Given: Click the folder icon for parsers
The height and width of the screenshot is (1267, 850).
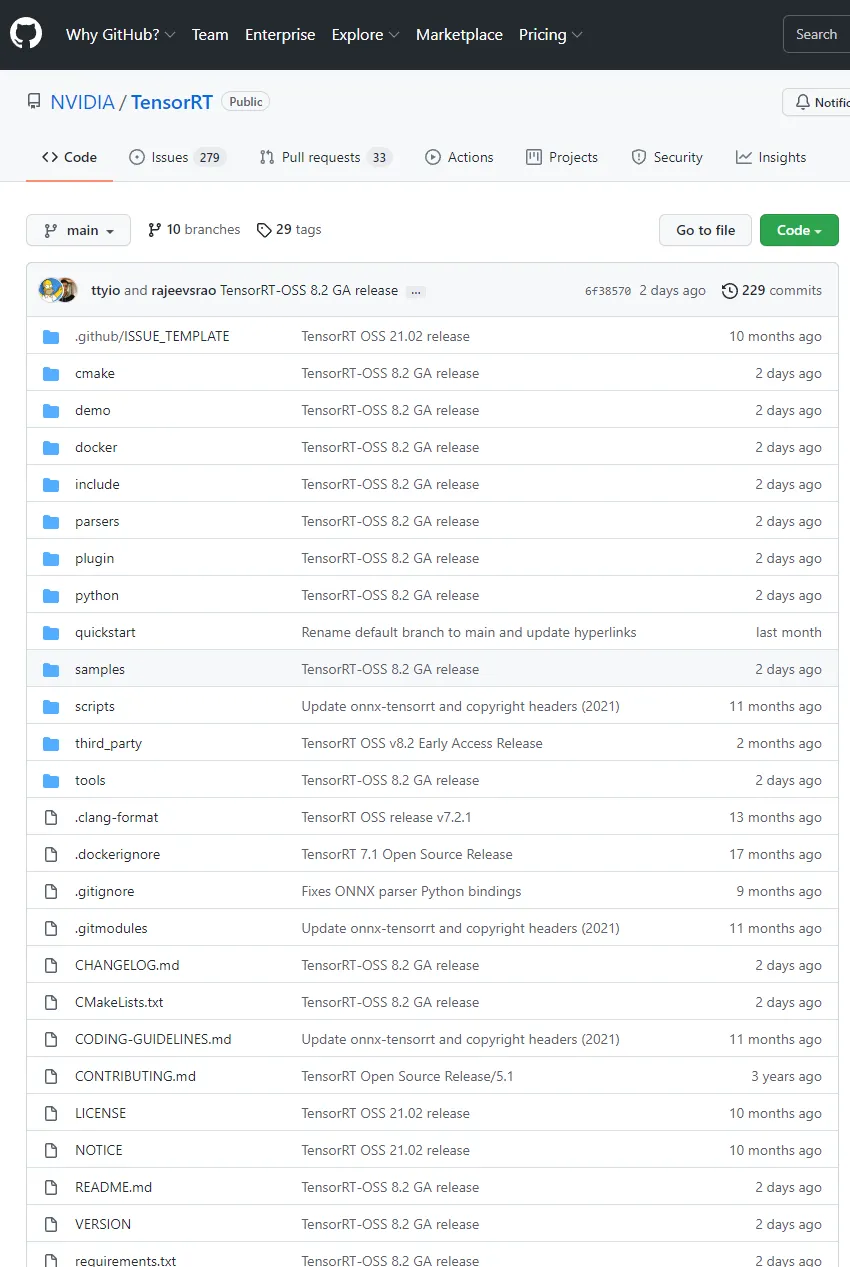Looking at the screenshot, I should click(x=51, y=521).
